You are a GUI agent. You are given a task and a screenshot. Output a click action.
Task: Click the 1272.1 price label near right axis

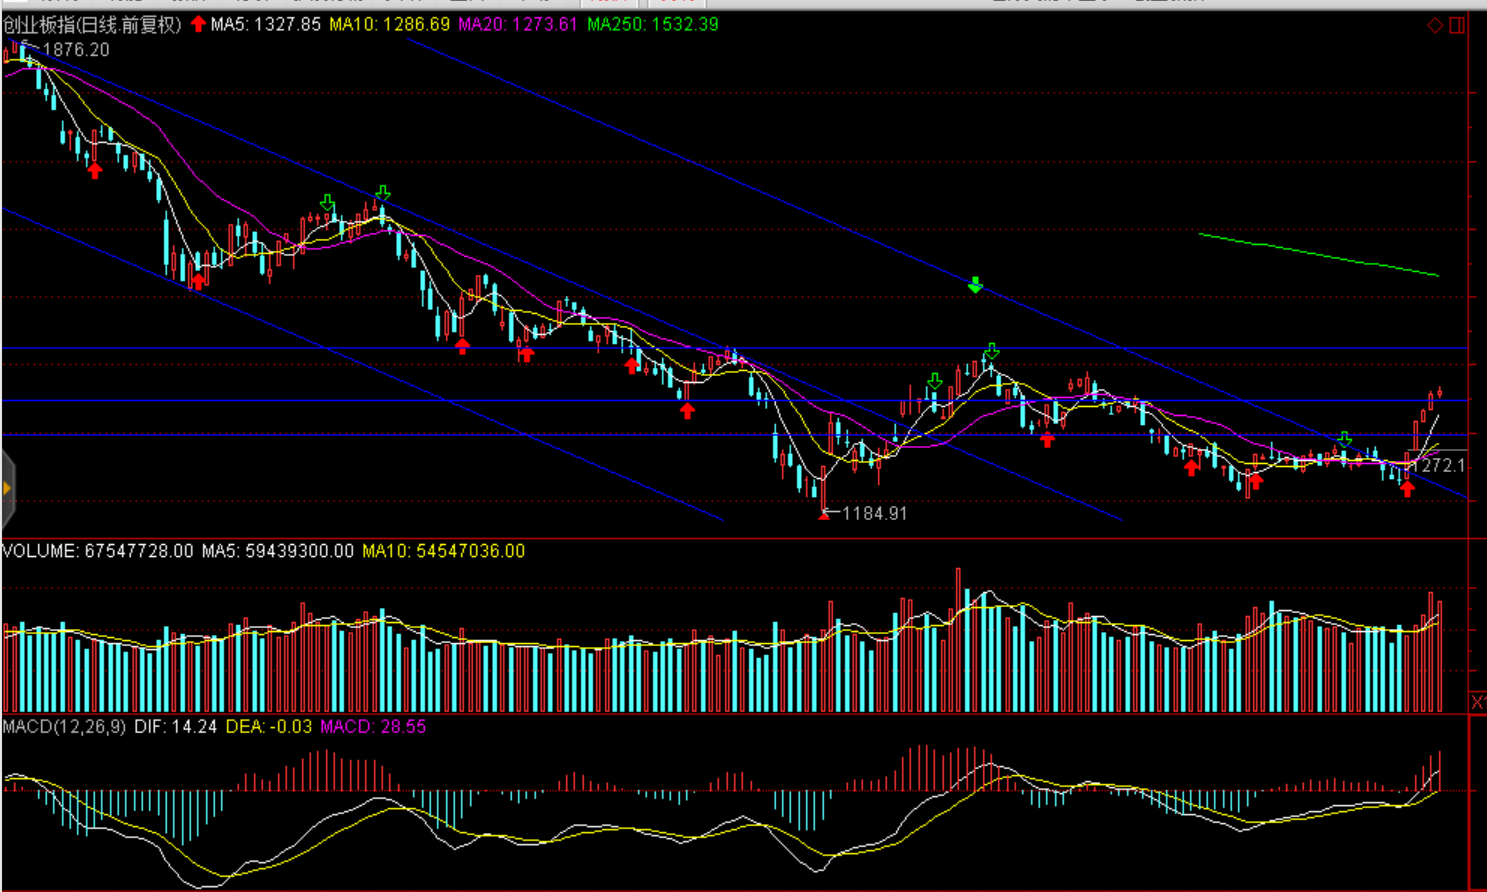point(1442,465)
